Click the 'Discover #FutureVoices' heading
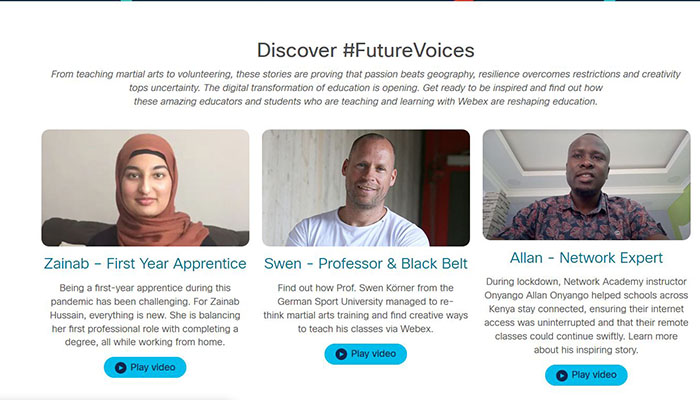Image resolution: width=700 pixels, height=400 pixels. pyautogui.click(x=366, y=50)
